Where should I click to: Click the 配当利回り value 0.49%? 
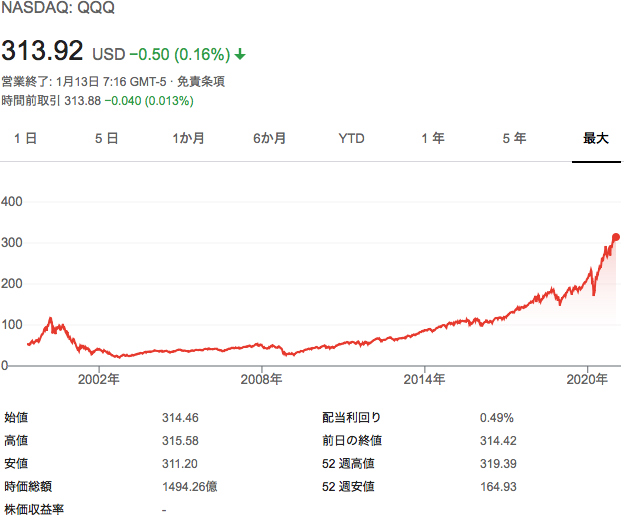[497, 418]
